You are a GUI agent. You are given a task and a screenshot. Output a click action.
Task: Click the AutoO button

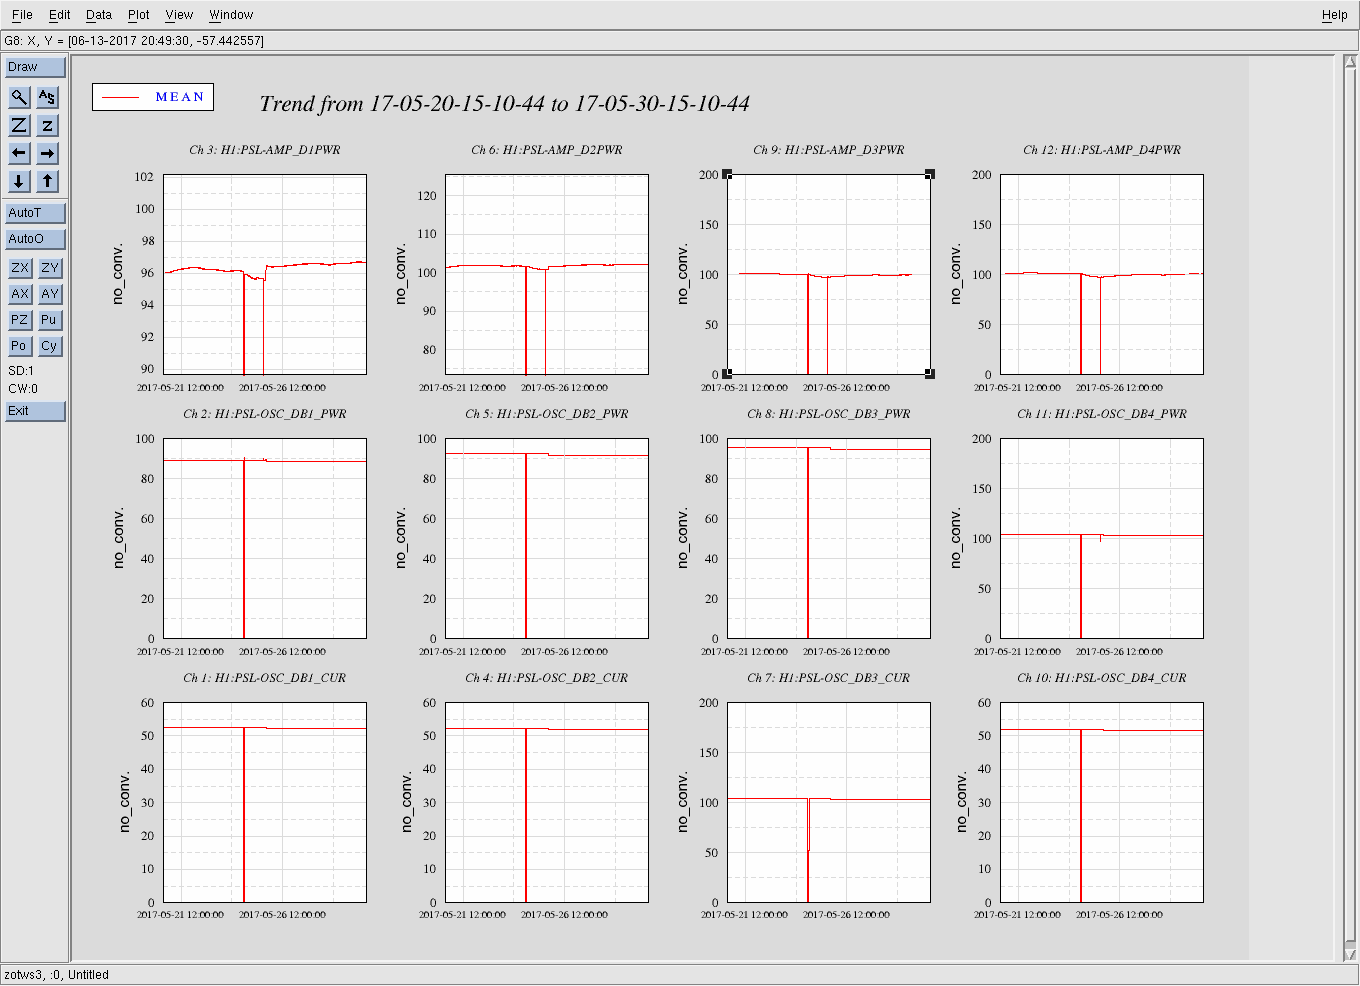point(35,239)
